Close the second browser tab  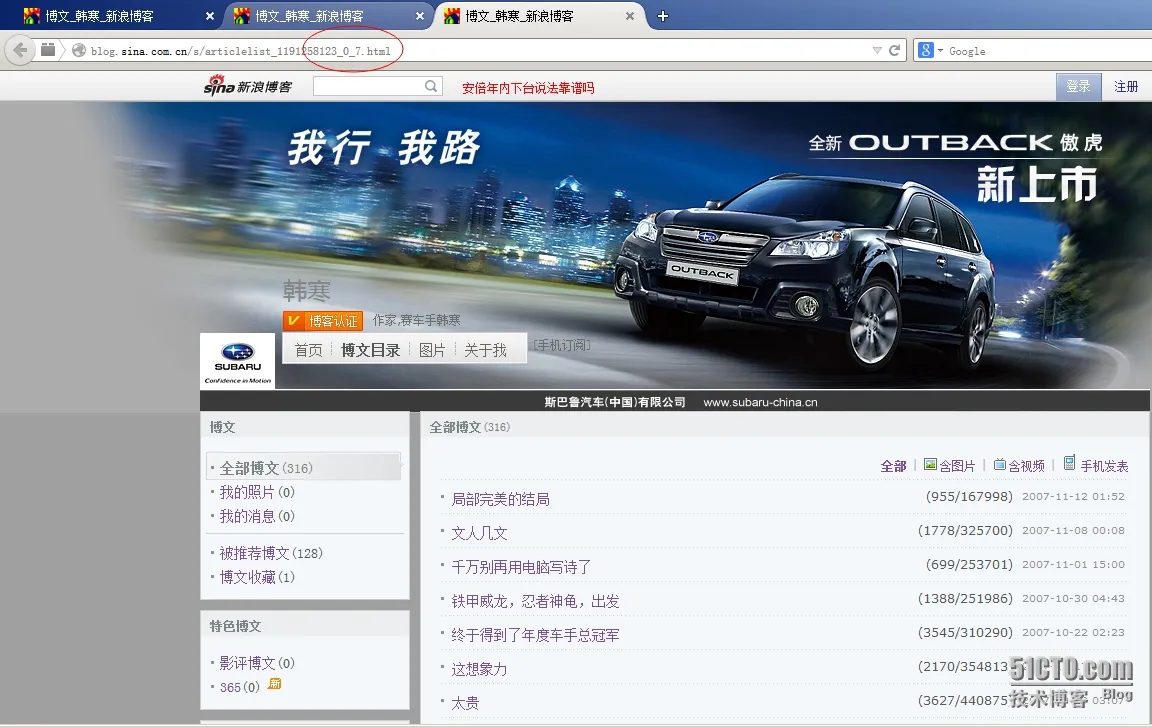420,16
